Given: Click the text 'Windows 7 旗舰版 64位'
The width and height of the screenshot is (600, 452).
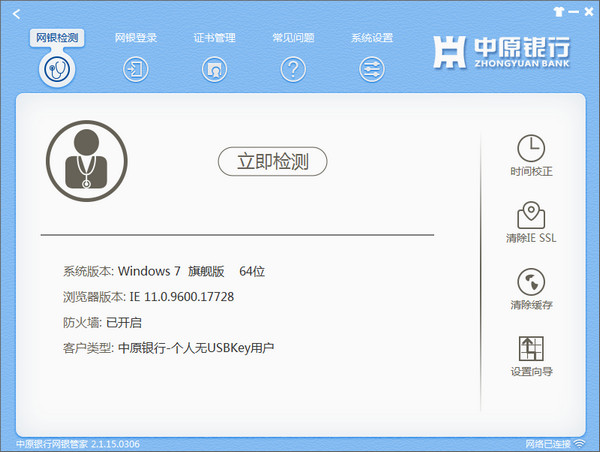Looking at the screenshot, I should pyautogui.click(x=191, y=271).
